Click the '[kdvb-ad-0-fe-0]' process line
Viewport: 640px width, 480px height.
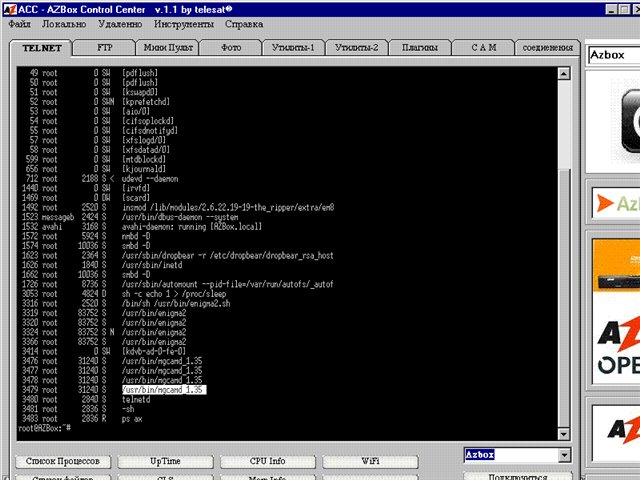tap(153, 351)
